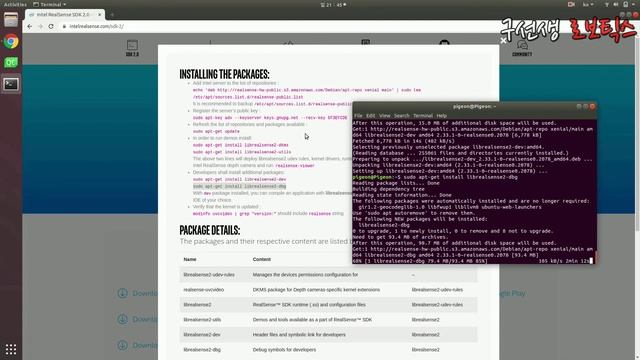This screenshot has width=640, height=360.
Task: Click the 'Package Details' heading
Action: pos(210,230)
